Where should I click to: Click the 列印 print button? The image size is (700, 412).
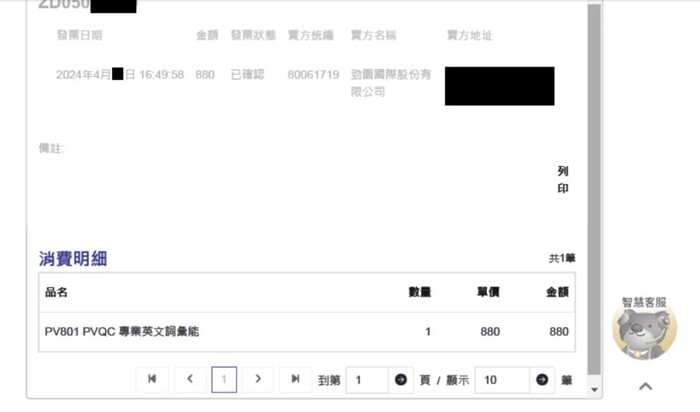pyautogui.click(x=563, y=179)
